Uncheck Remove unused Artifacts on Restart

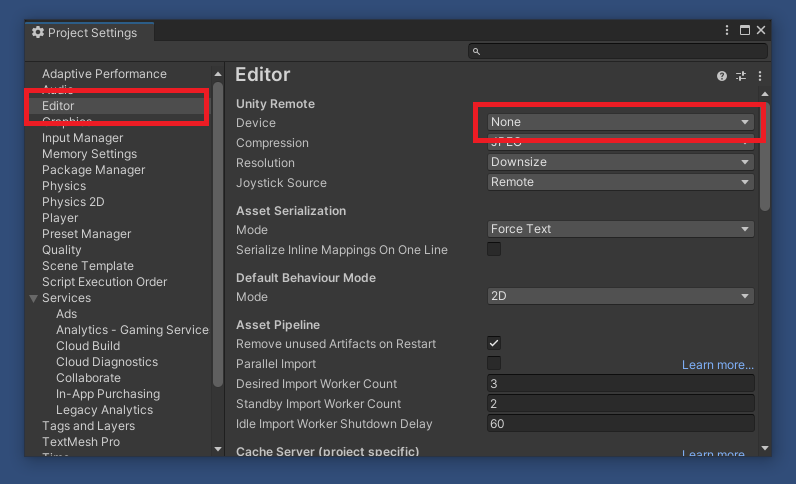(493, 343)
